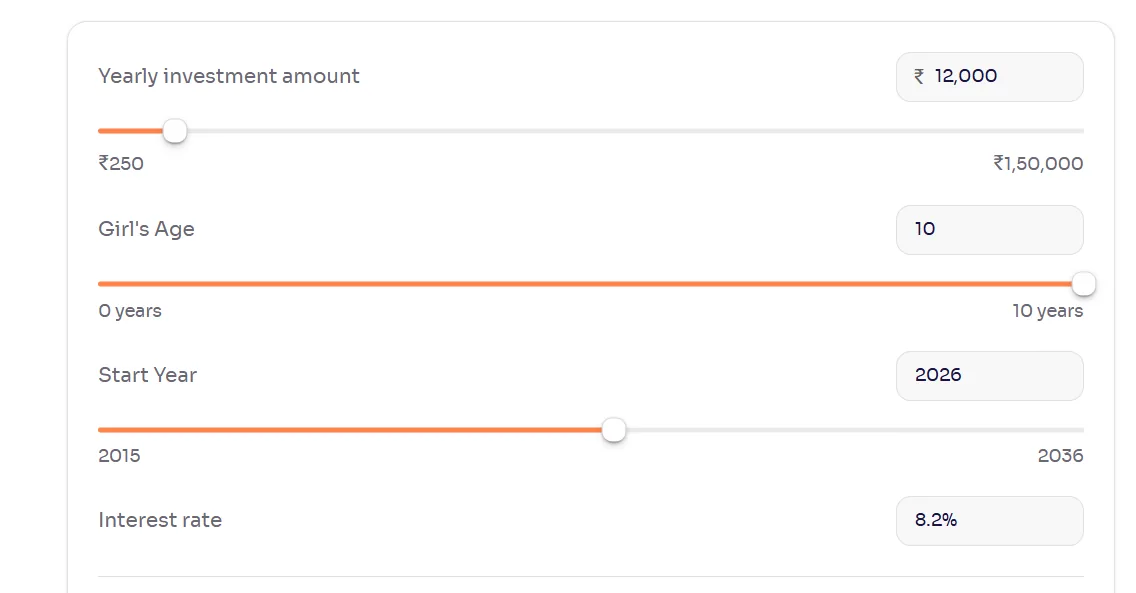The height and width of the screenshot is (593, 1136).
Task: Click the "0 years" minimum age label
Action: pos(130,311)
